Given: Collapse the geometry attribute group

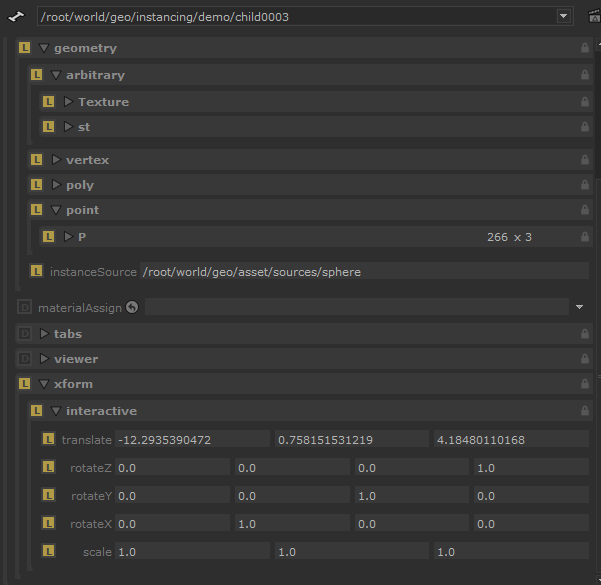Looking at the screenshot, I should [44, 48].
